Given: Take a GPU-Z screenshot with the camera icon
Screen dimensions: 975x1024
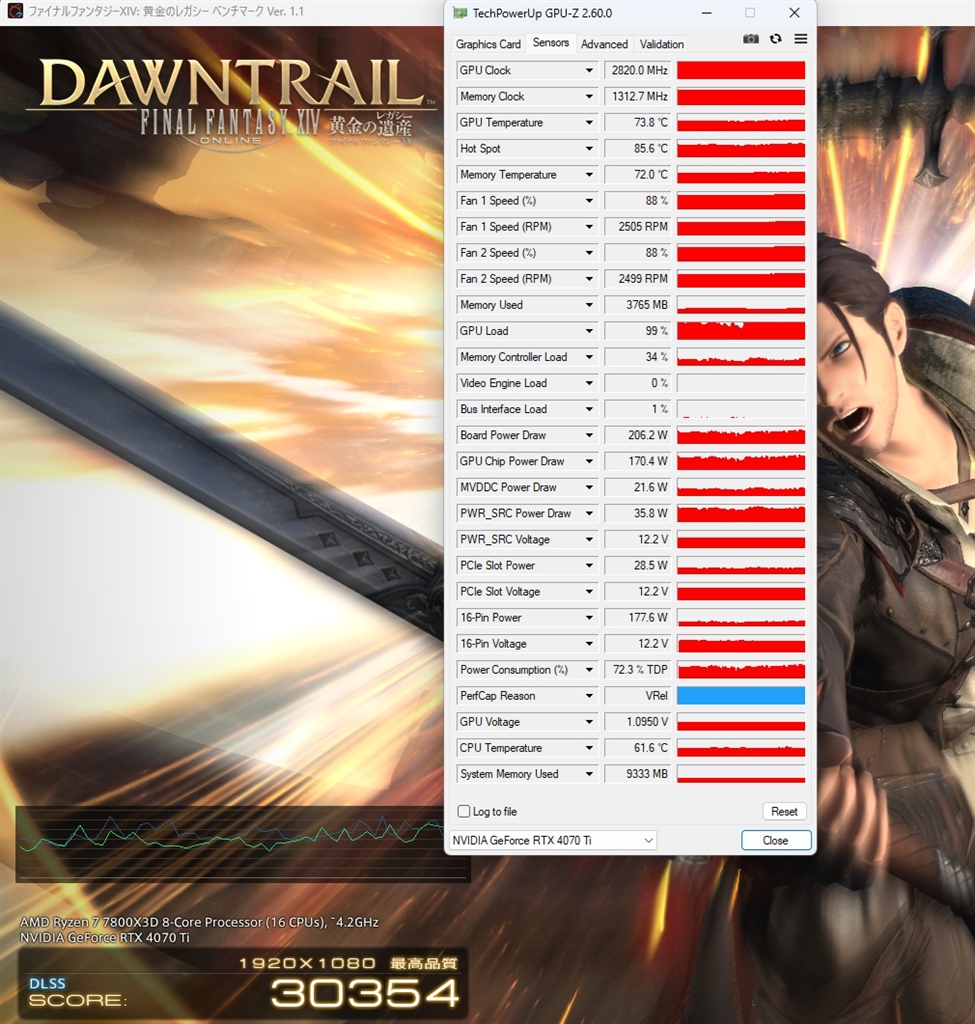Looking at the screenshot, I should 751,39.
